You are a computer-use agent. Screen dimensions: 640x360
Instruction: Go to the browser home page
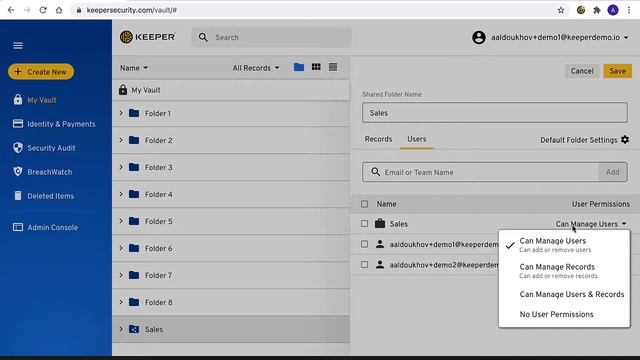pyautogui.click(x=59, y=10)
